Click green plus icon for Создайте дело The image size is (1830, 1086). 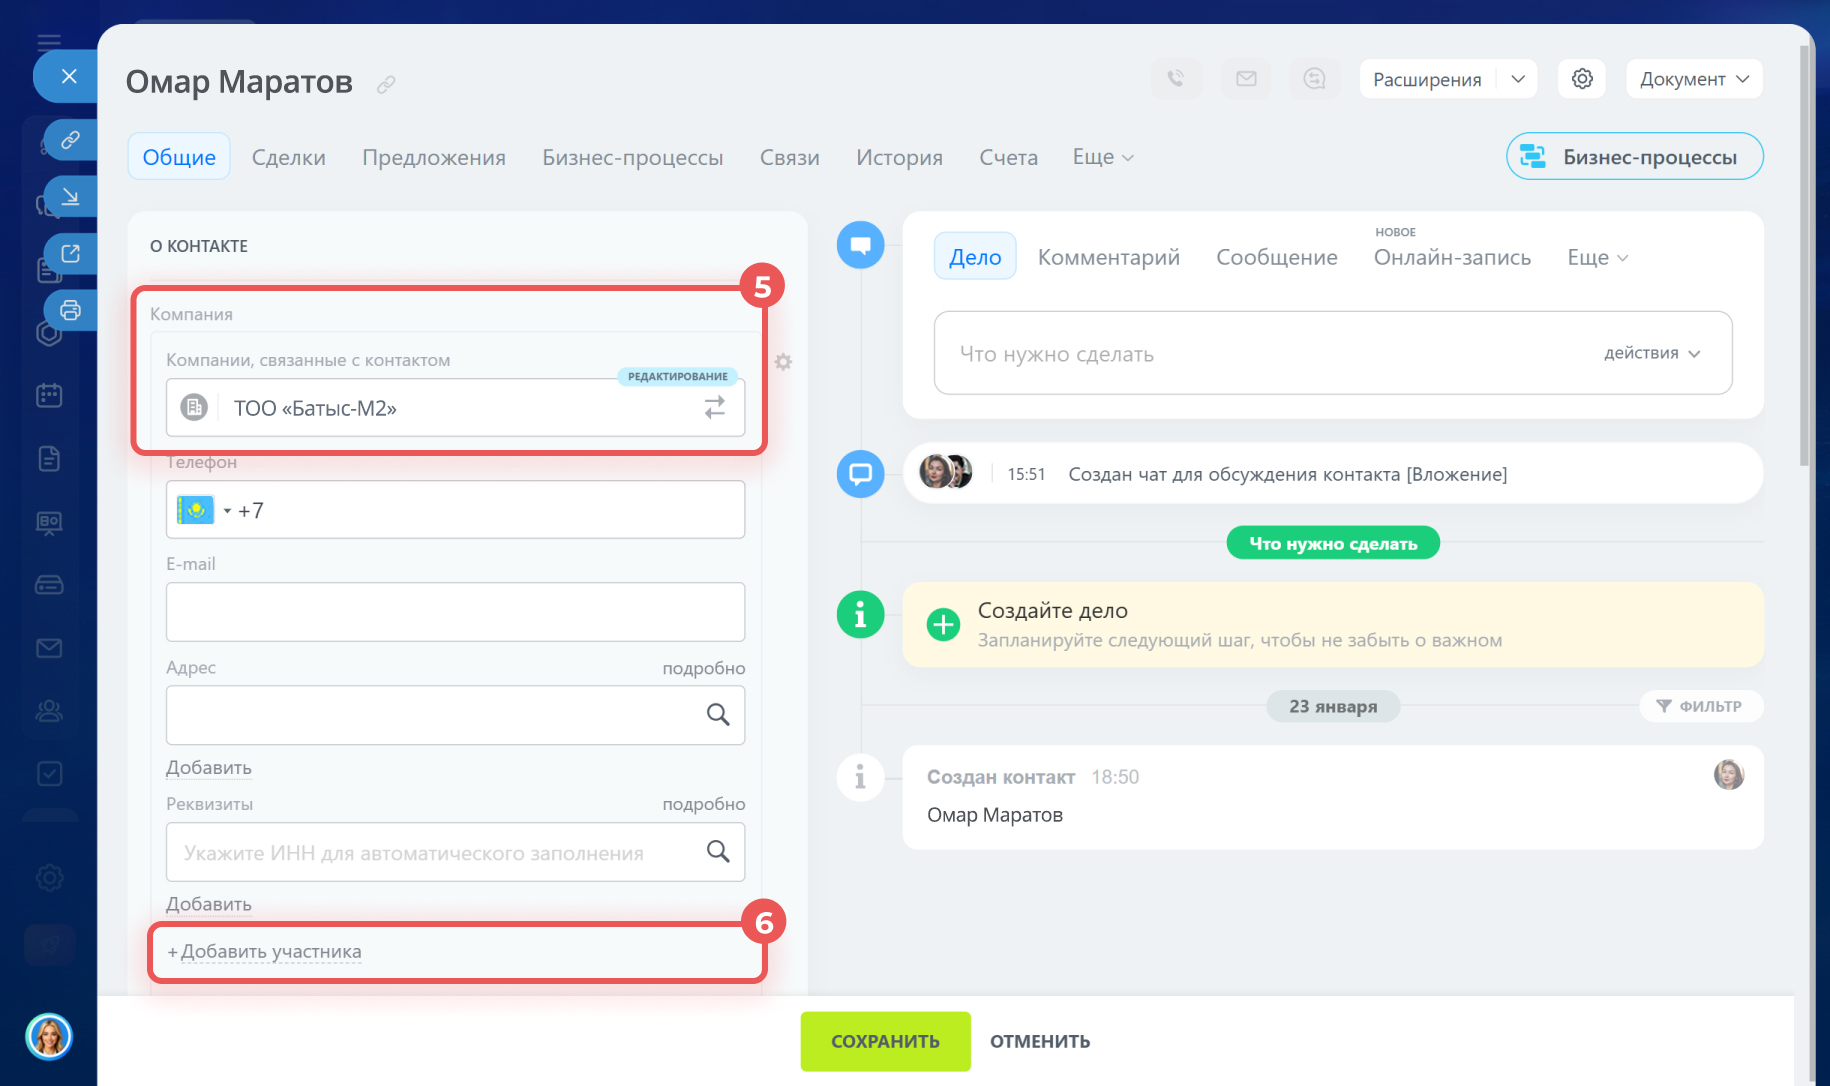tap(943, 625)
